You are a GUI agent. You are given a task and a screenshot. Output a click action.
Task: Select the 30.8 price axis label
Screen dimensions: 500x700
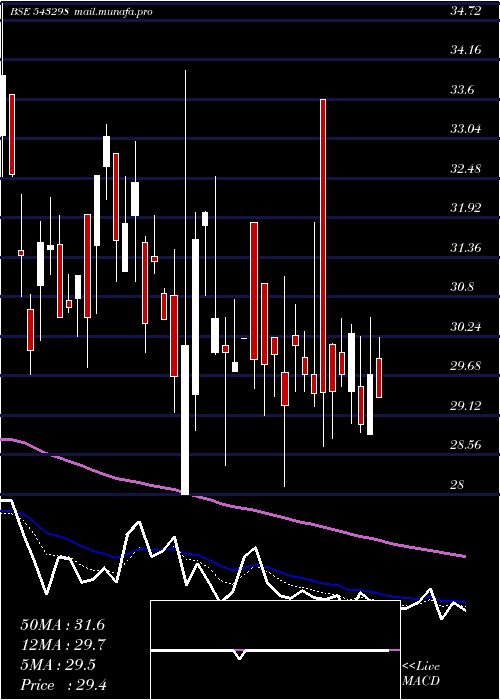click(462, 287)
